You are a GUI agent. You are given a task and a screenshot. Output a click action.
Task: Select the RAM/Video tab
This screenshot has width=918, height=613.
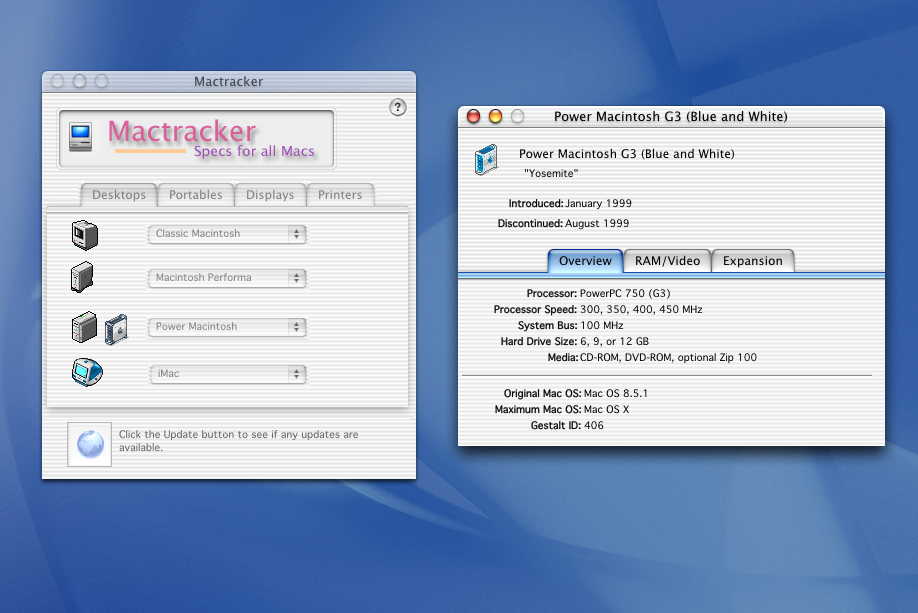(x=667, y=261)
